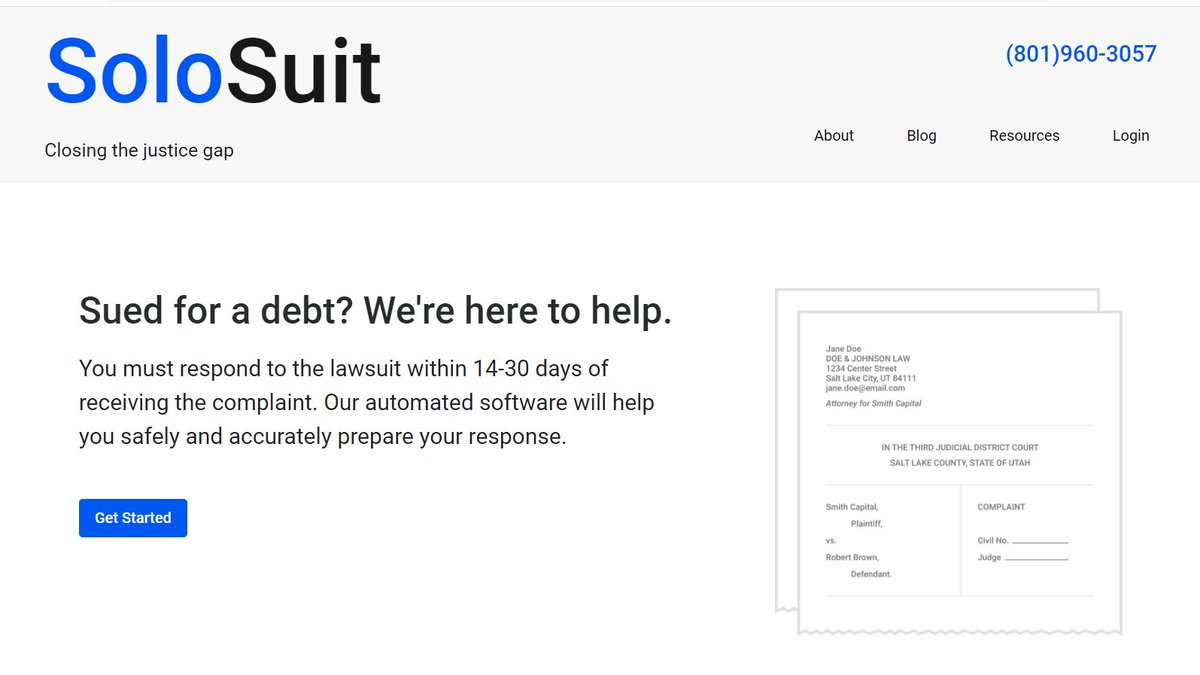Screen dimensions: 1200x675
Task: Go to the Blog page
Action: (922, 135)
